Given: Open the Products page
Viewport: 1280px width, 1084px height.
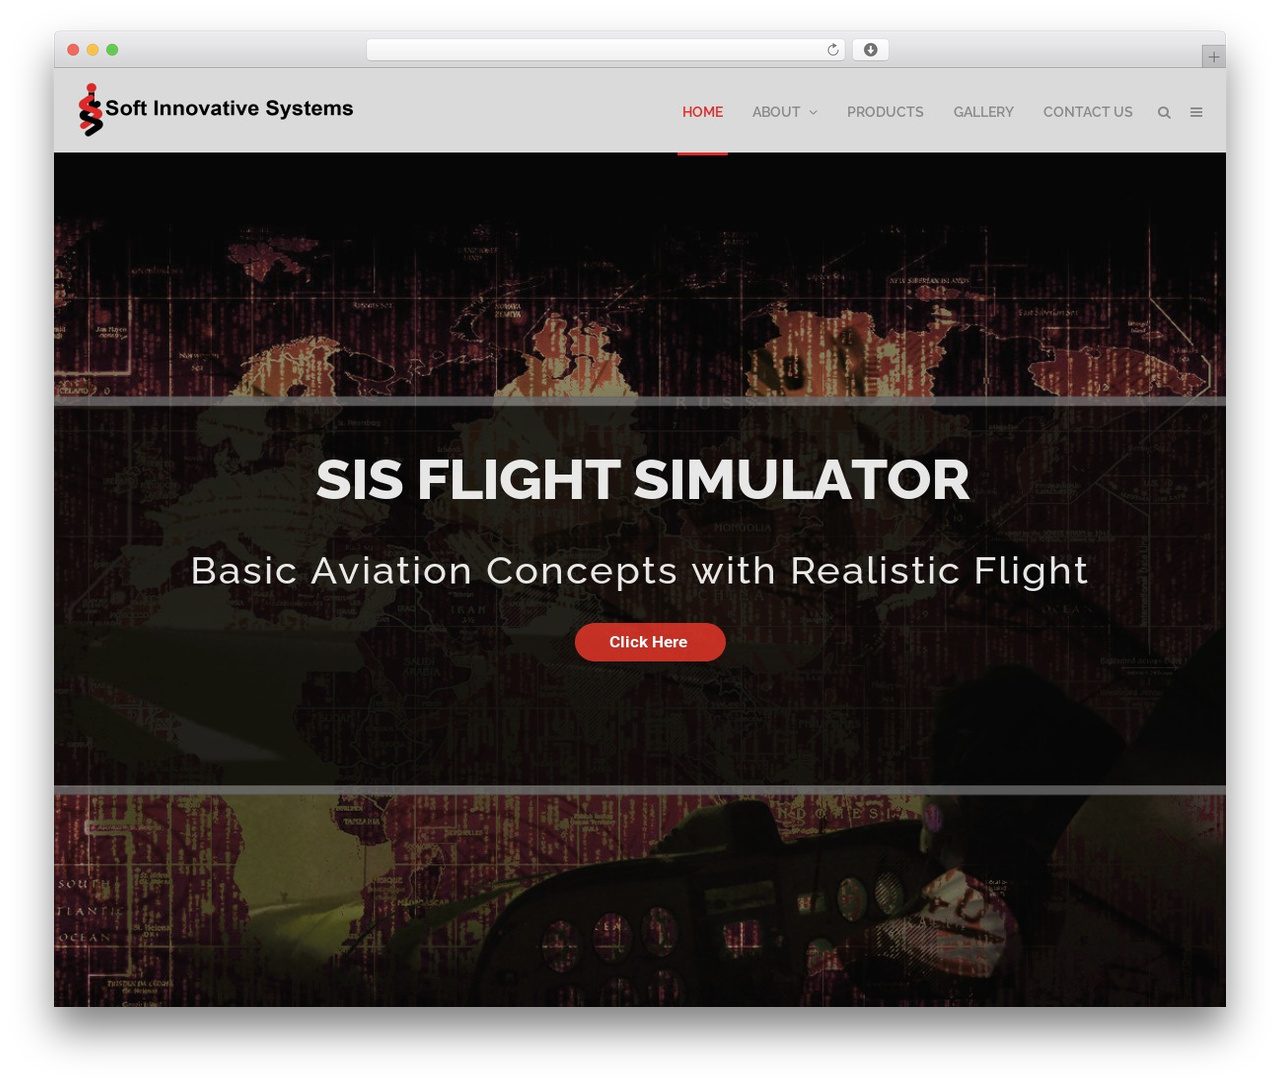Looking at the screenshot, I should pos(885,112).
